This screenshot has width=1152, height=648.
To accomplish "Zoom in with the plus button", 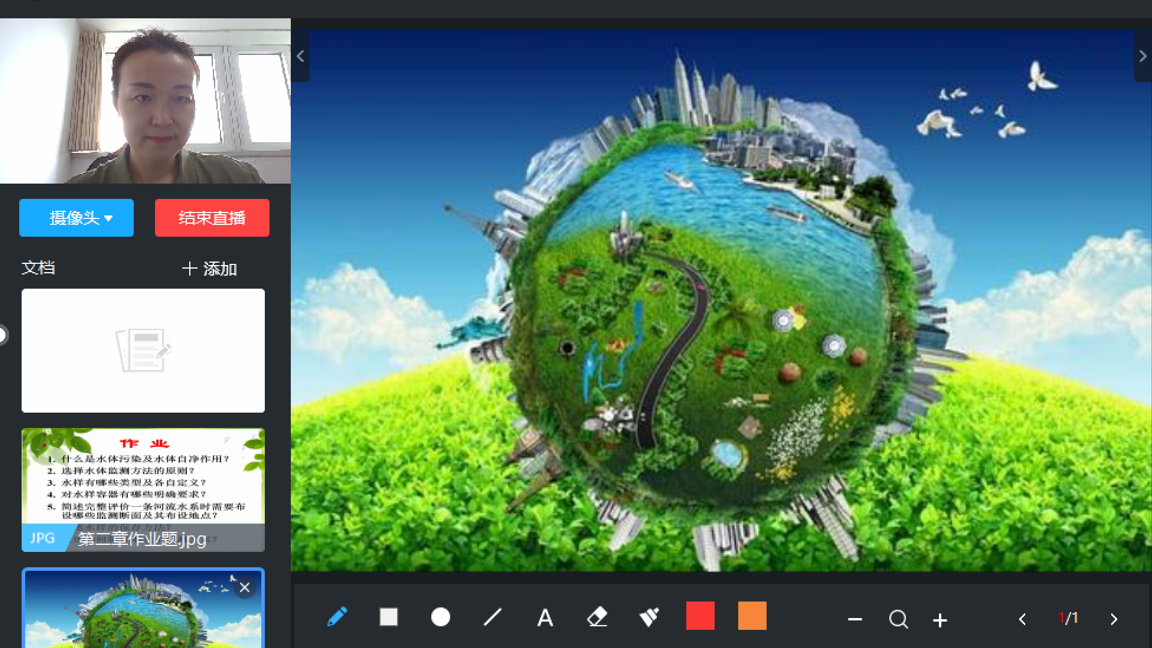I will (x=940, y=620).
